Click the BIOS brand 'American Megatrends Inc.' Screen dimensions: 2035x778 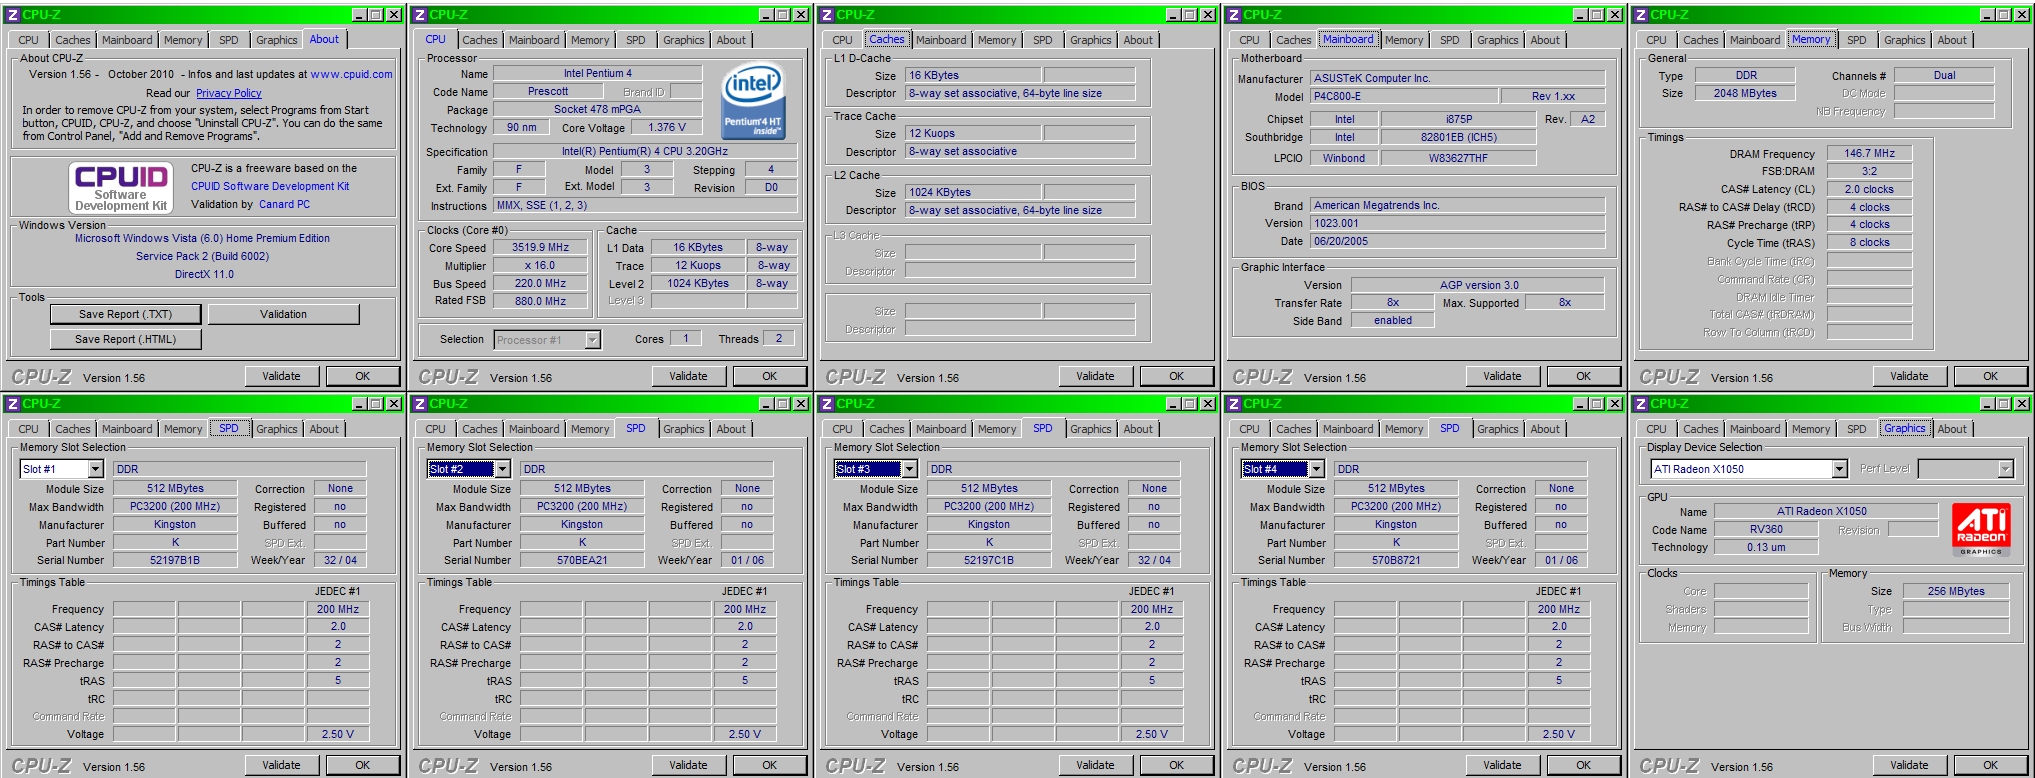[1457, 205]
